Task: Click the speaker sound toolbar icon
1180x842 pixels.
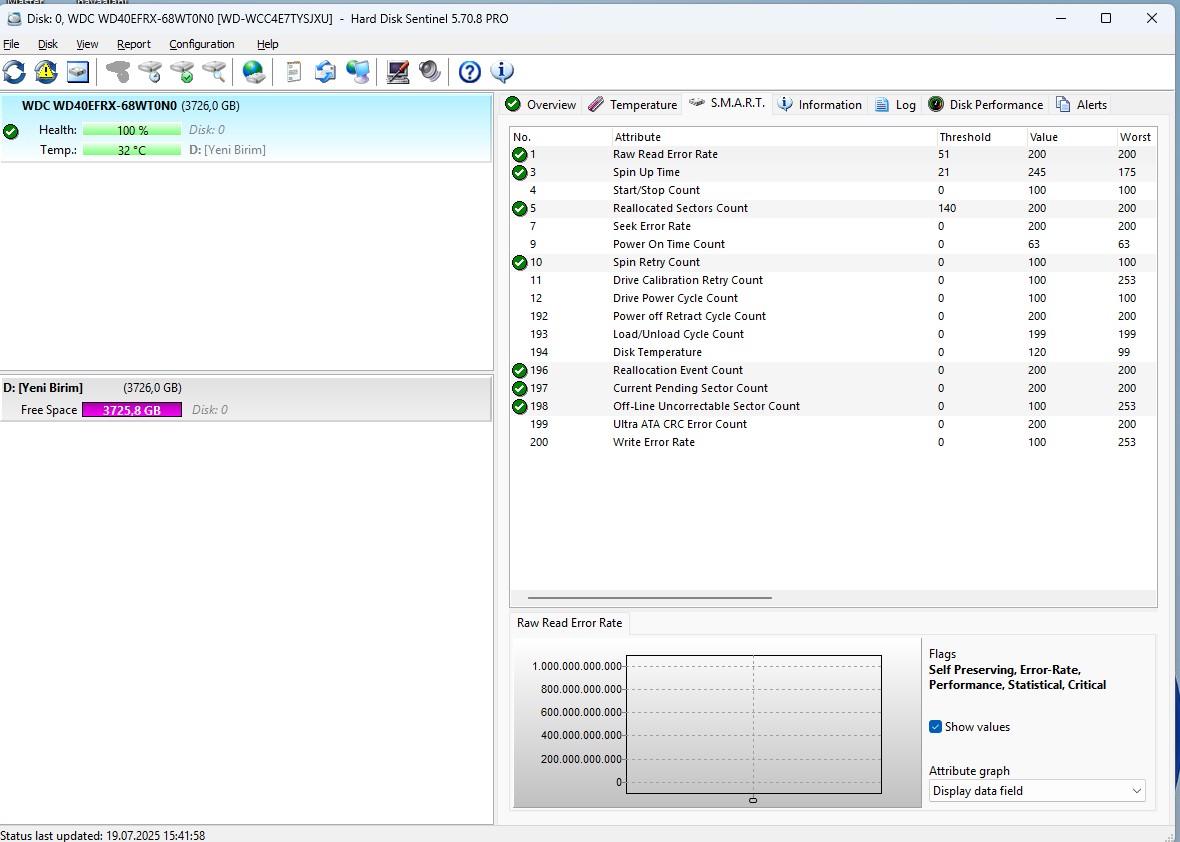Action: 430,72
